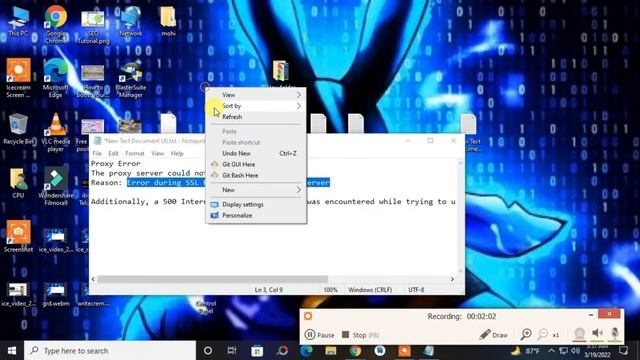Image resolution: width=640 pixels, height=360 pixels.
Task: Expand the View submenu in context menu
Action: pyautogui.click(x=256, y=95)
